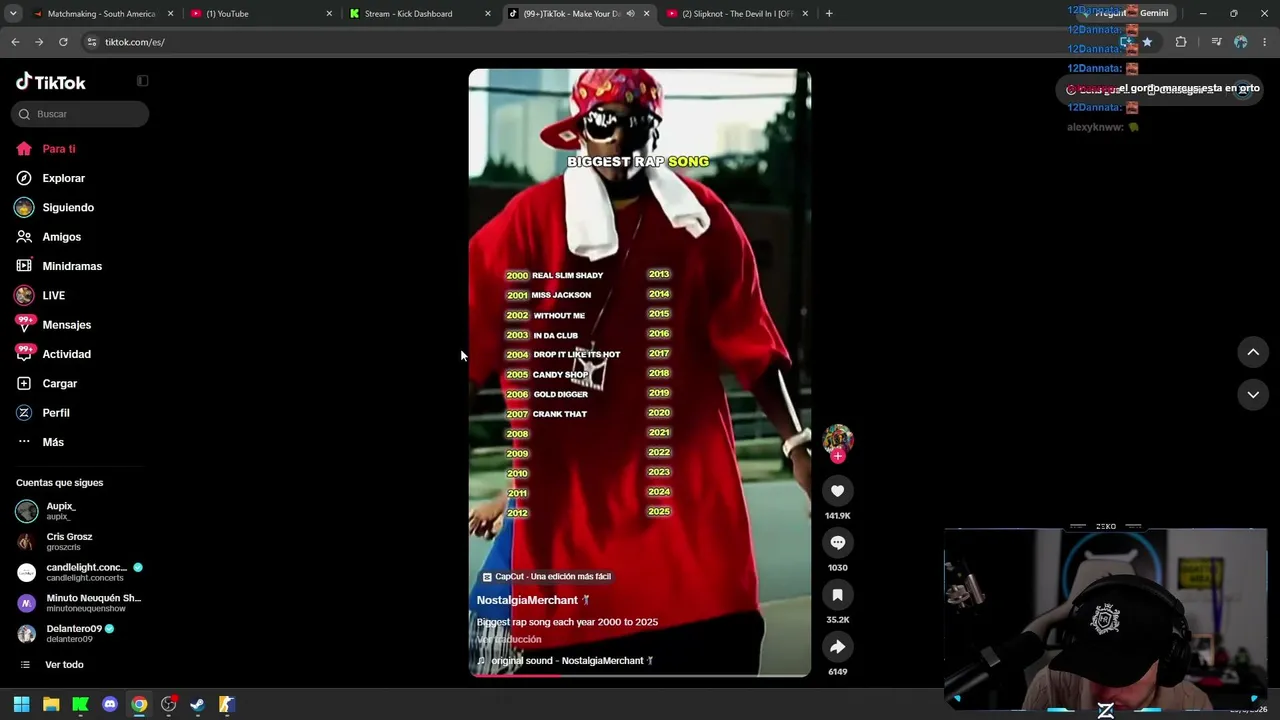This screenshot has width=1280, height=720.
Task: Open File Explorer from the taskbar
Action: click(51, 704)
